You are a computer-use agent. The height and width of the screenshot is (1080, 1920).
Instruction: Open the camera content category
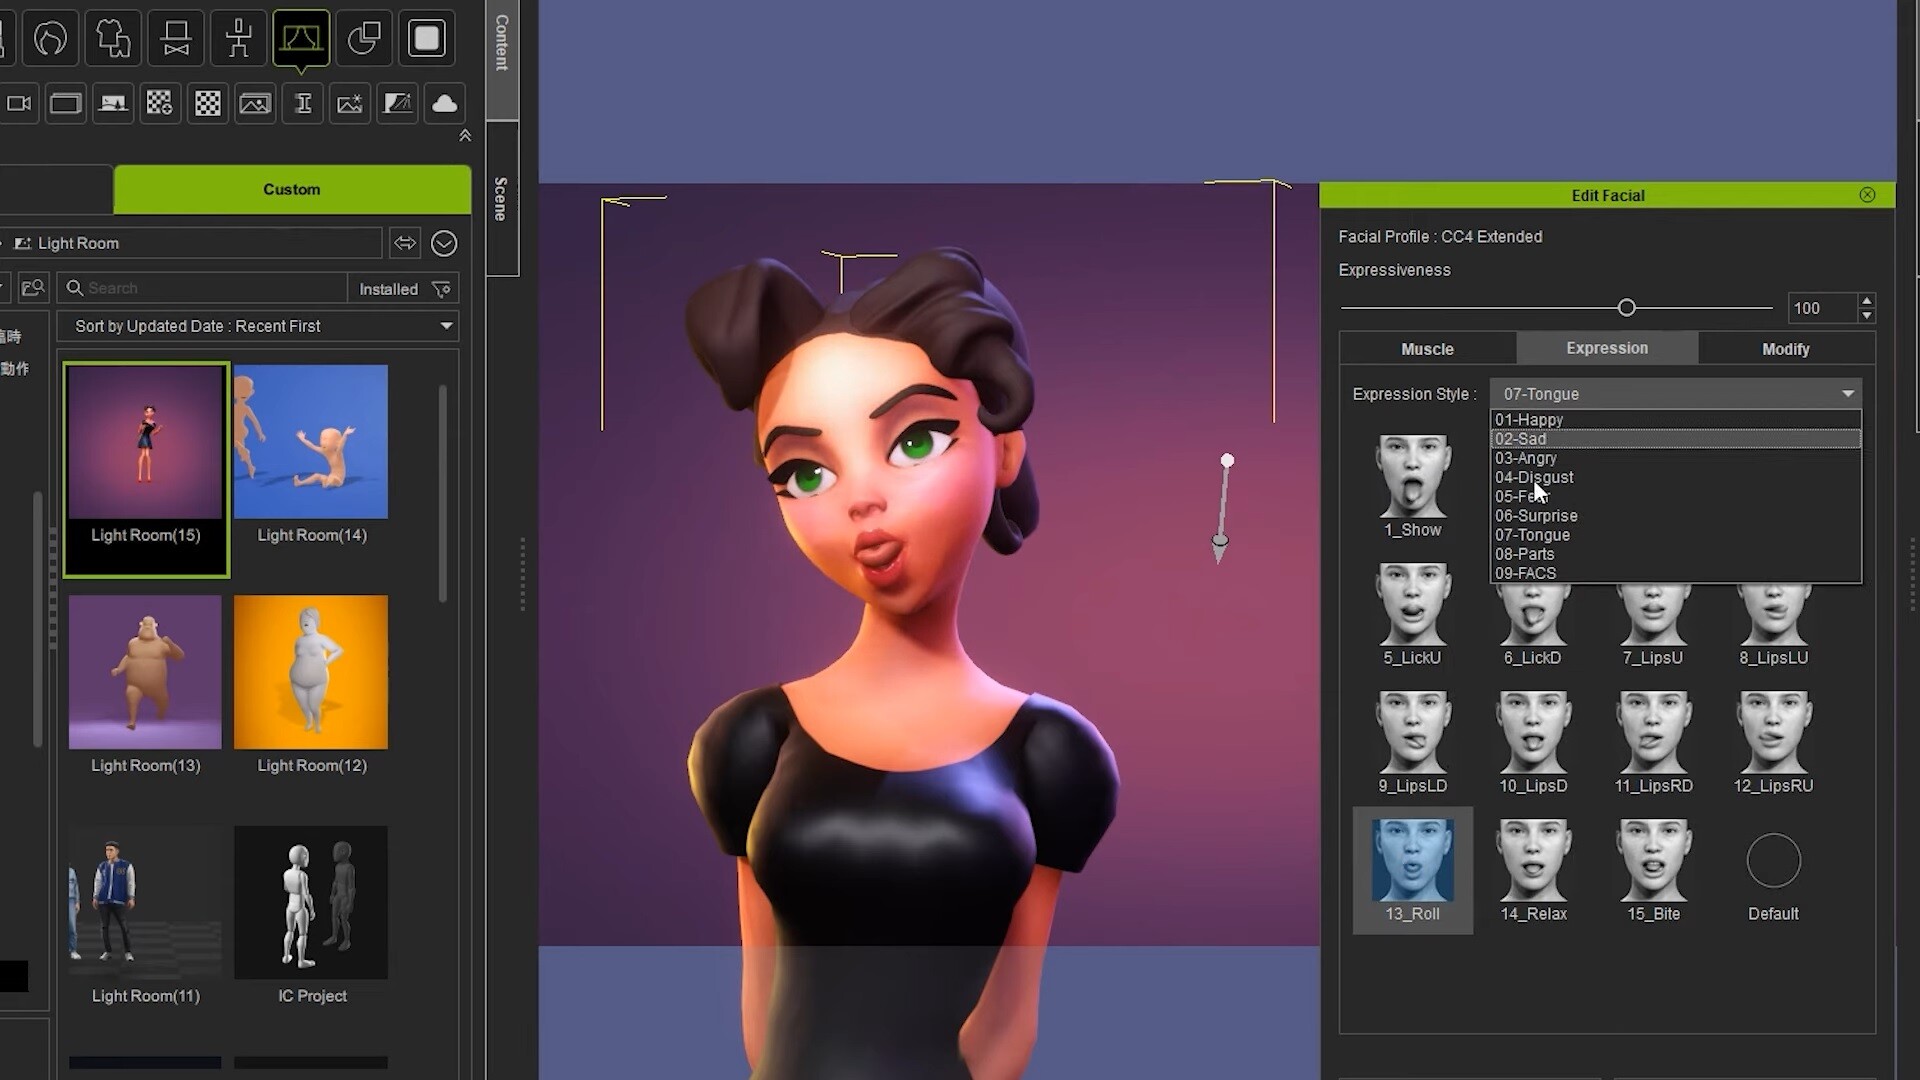(18, 103)
